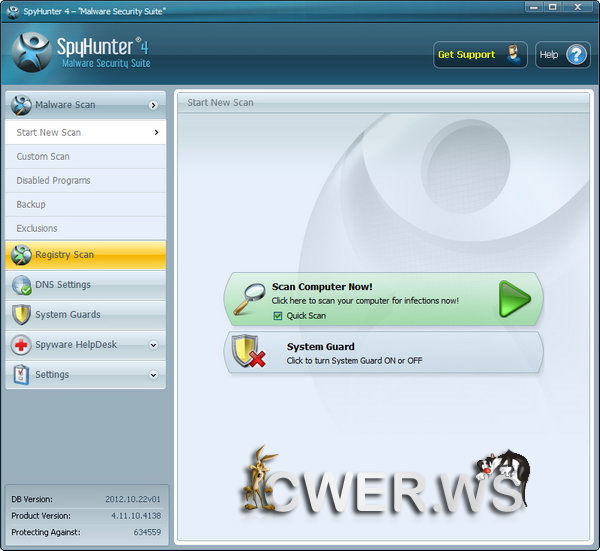
Task: Expand the Spyware HelpDesk section
Action: coord(153,345)
